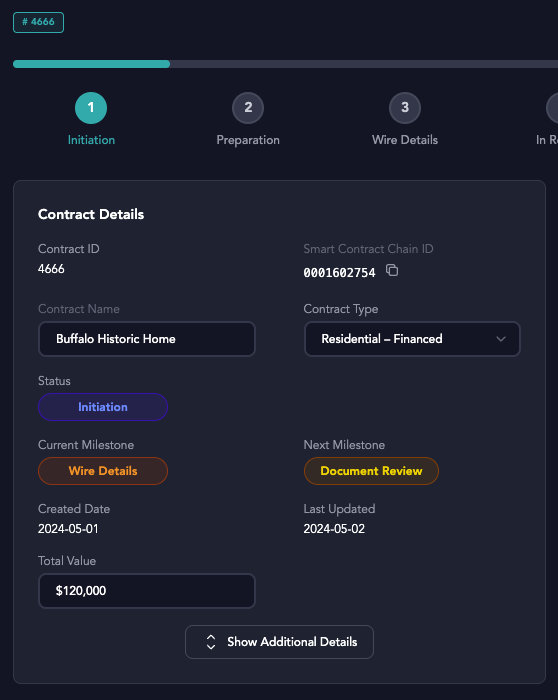558x700 pixels.
Task: Click the Wire Details milestone pill
Action: coord(103,471)
